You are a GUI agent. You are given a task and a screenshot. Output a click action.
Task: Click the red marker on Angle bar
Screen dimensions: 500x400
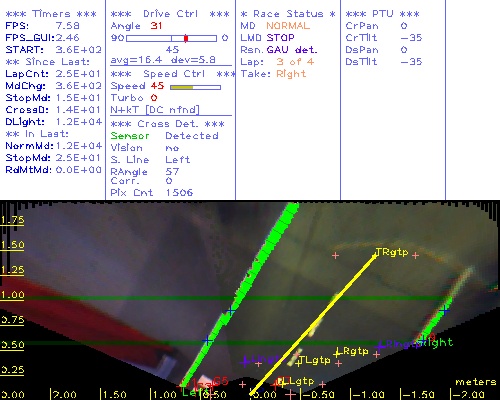186,38
